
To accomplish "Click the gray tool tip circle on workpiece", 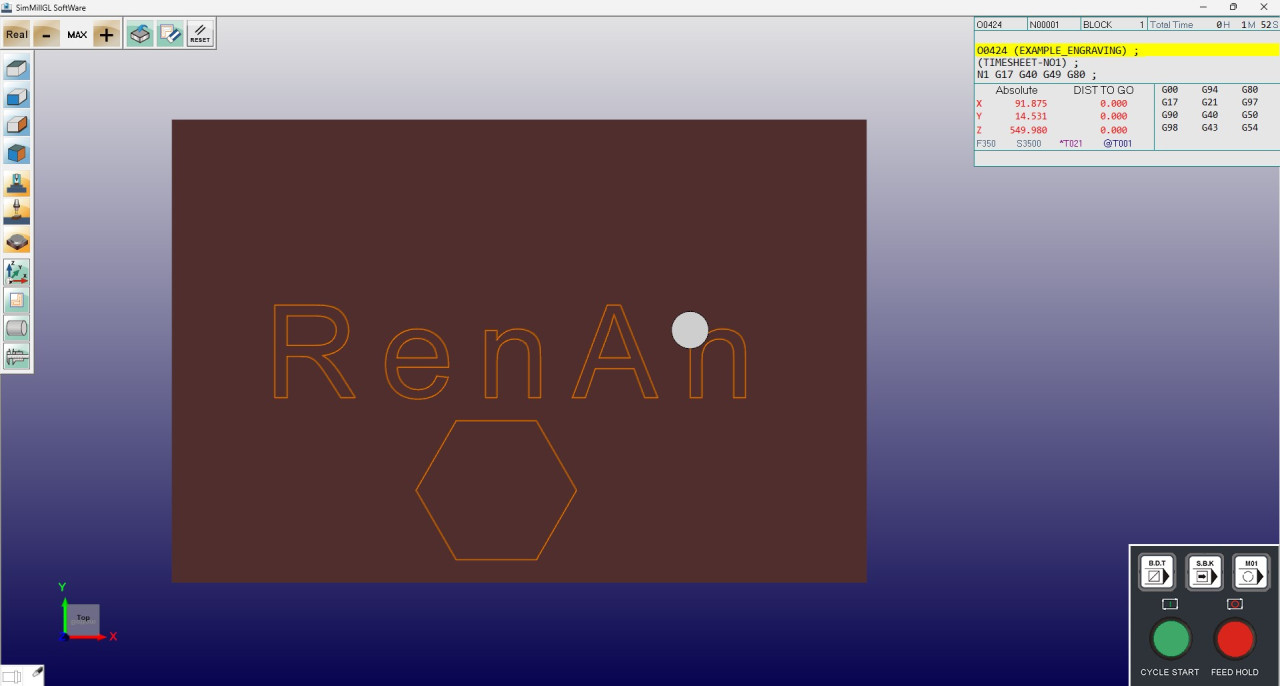I will point(690,330).
